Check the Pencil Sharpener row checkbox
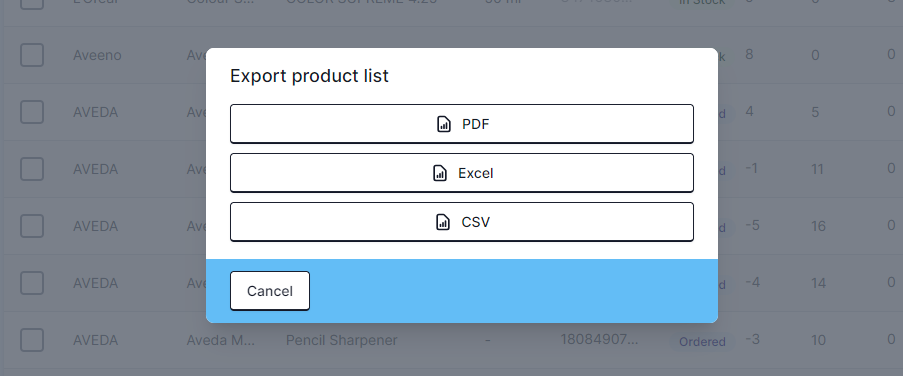Viewport: 903px width, 376px height. (32, 340)
